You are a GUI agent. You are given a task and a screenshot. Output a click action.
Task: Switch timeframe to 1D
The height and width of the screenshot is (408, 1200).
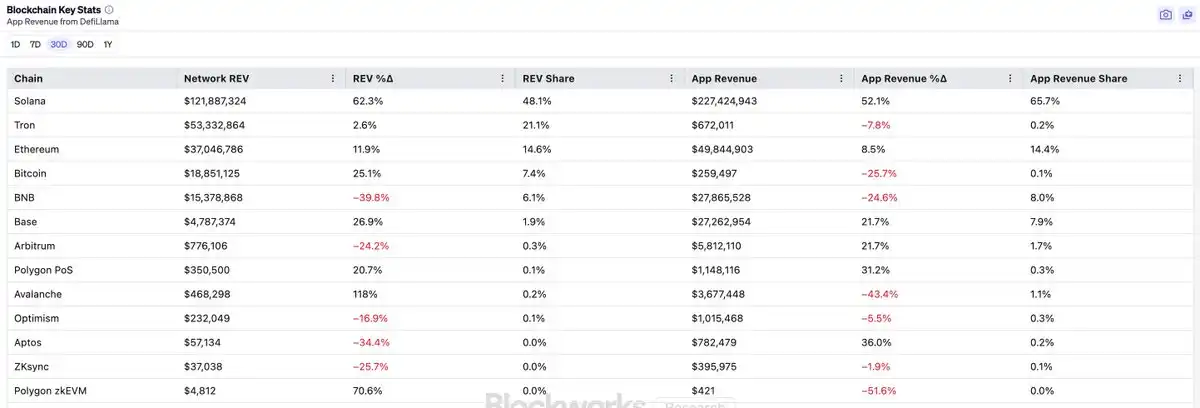(x=15, y=44)
